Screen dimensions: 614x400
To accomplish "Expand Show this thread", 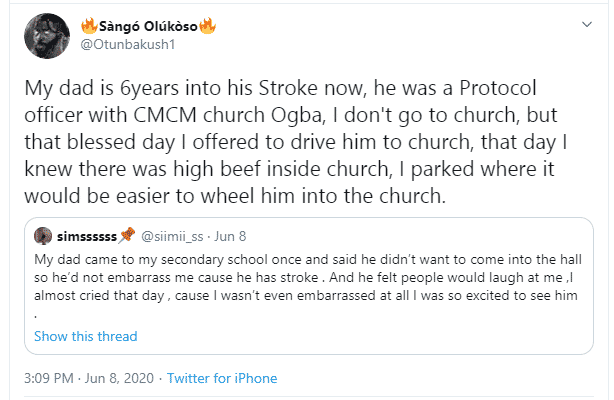I will (x=85, y=336).
